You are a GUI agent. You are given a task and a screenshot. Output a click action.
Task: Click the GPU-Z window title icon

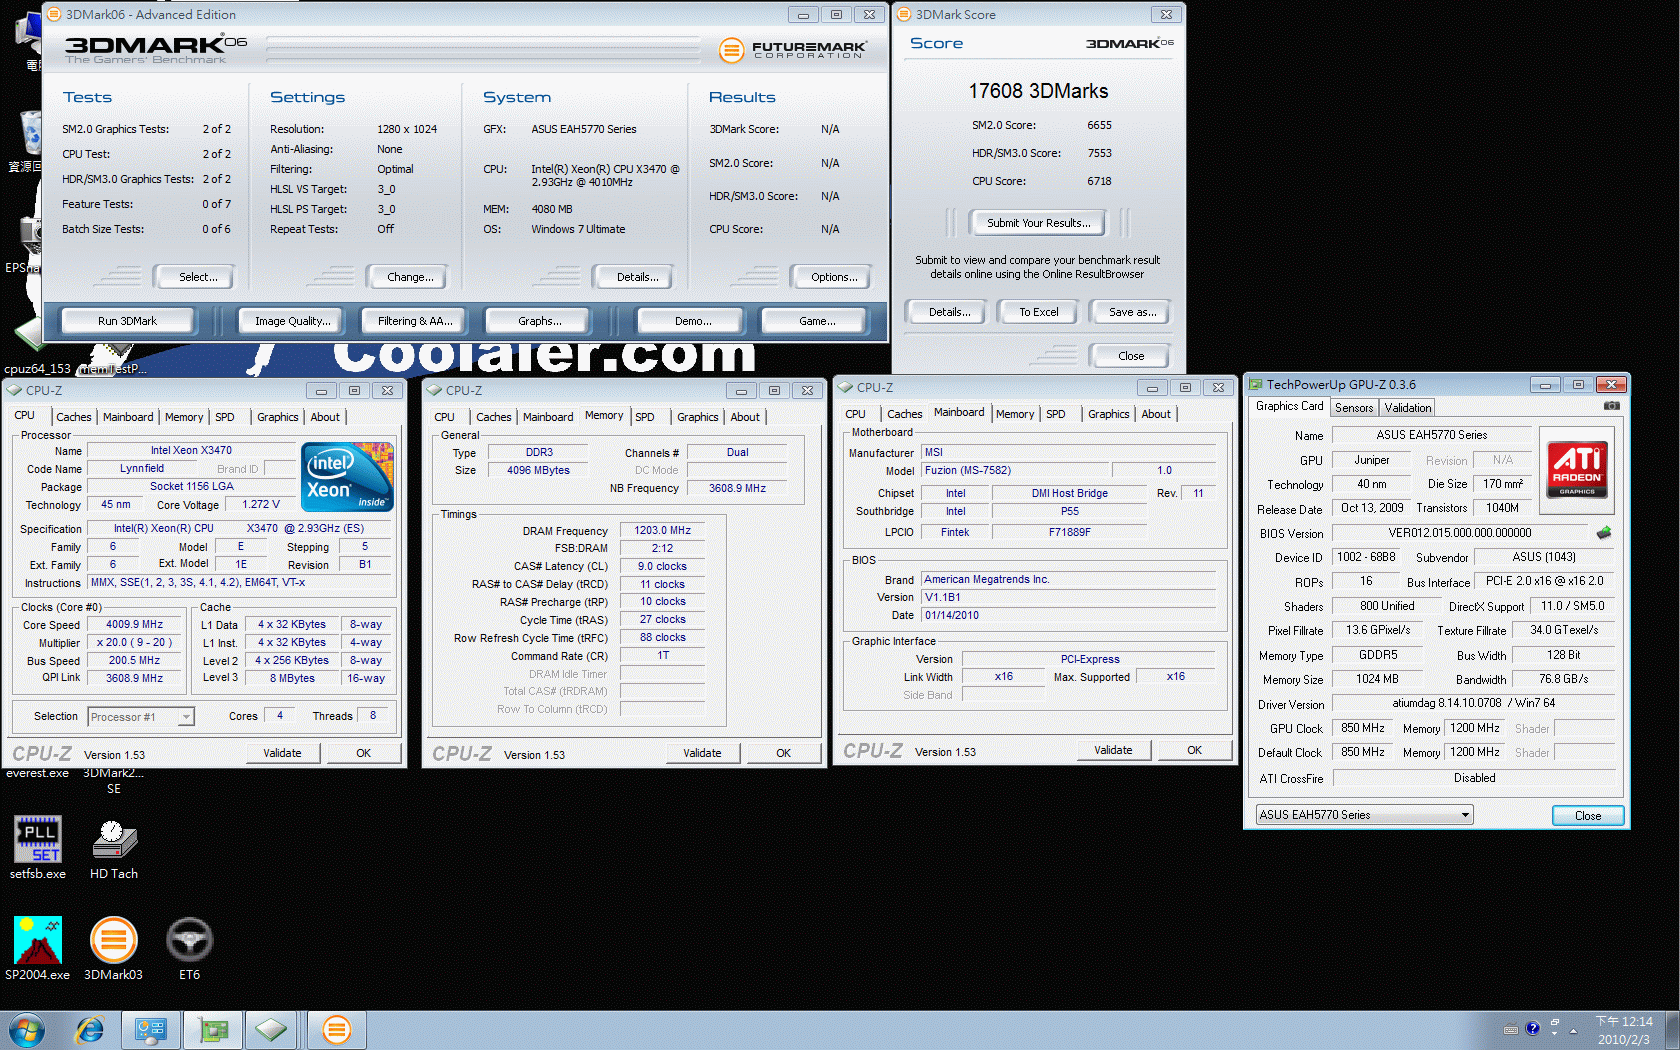click(x=1255, y=384)
